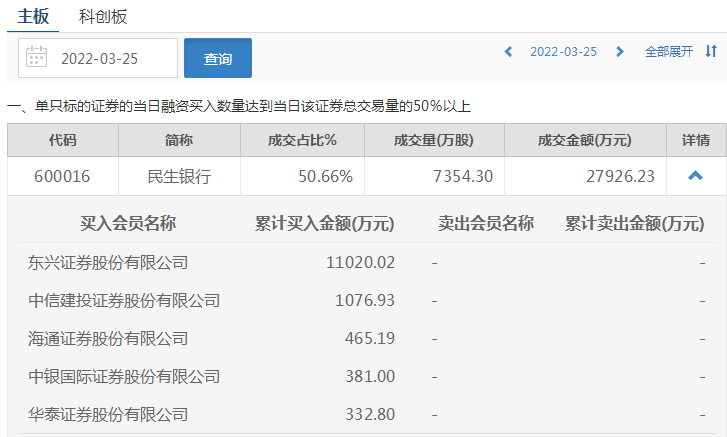
Task: Click the 成交量(万股) column header
Action: [434, 140]
